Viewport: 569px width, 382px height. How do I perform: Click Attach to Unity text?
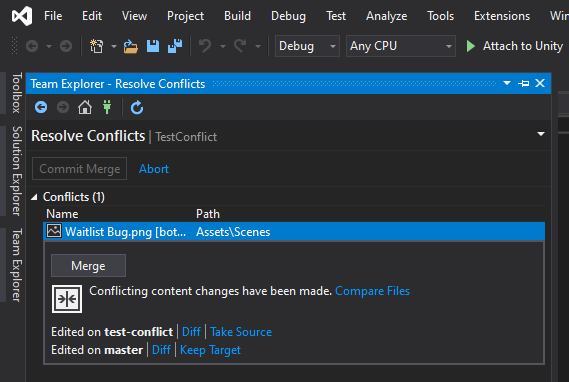point(523,46)
